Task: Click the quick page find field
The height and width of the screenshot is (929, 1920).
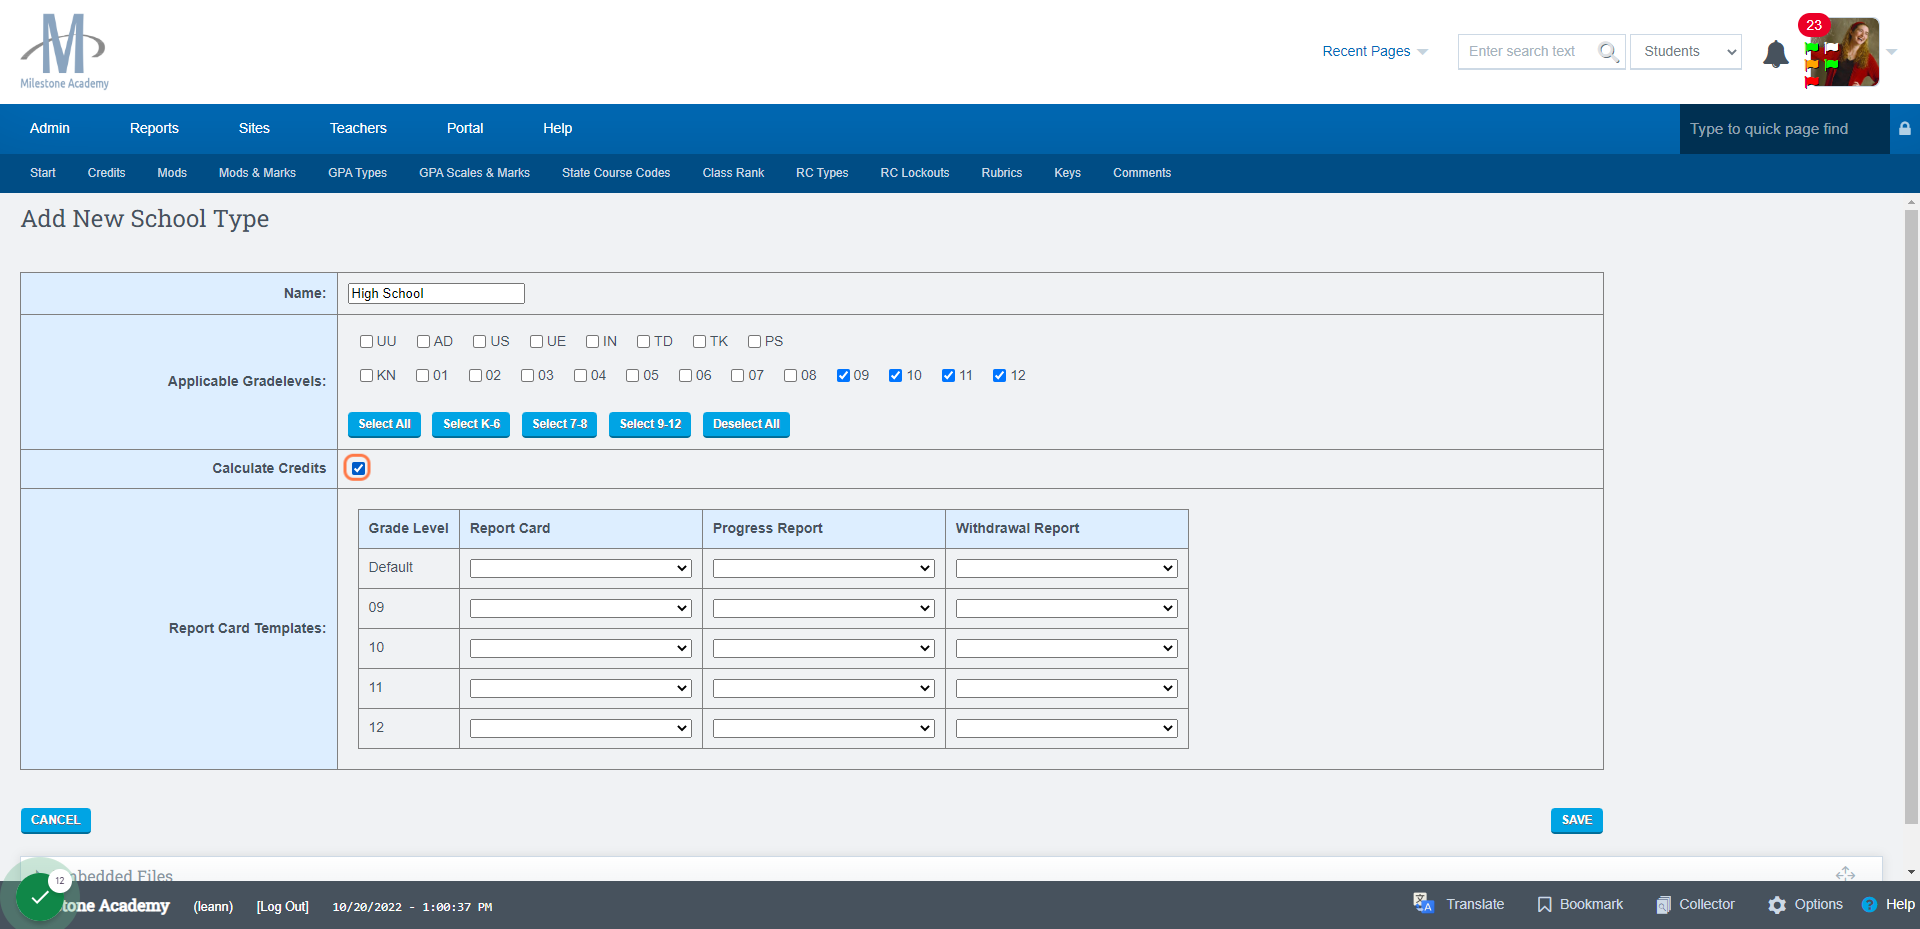Action: pos(1784,129)
